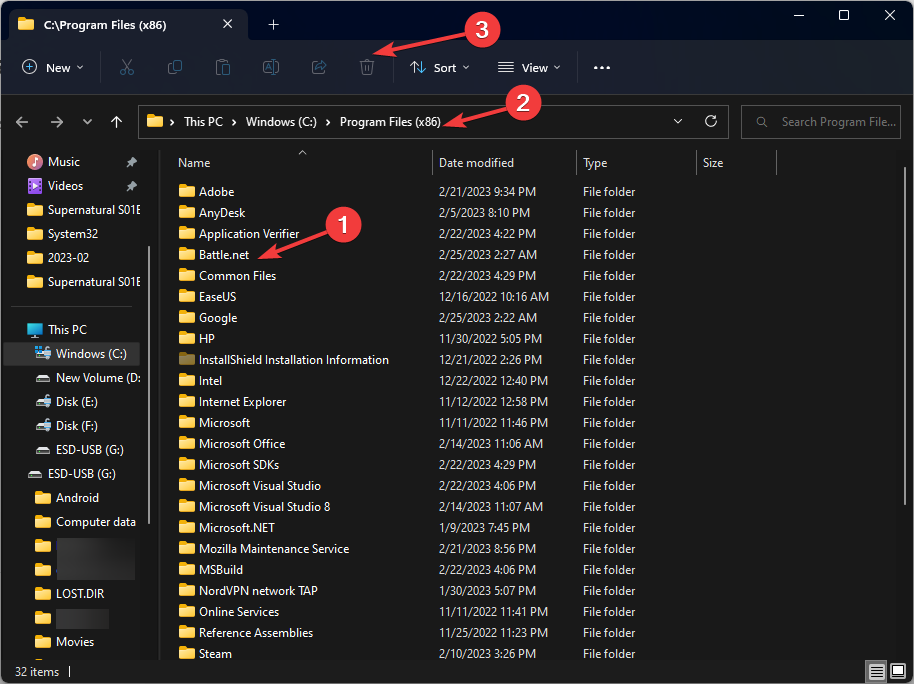Click Windows (C:) breadcrumb in address bar
914x684 pixels.
(x=281, y=122)
